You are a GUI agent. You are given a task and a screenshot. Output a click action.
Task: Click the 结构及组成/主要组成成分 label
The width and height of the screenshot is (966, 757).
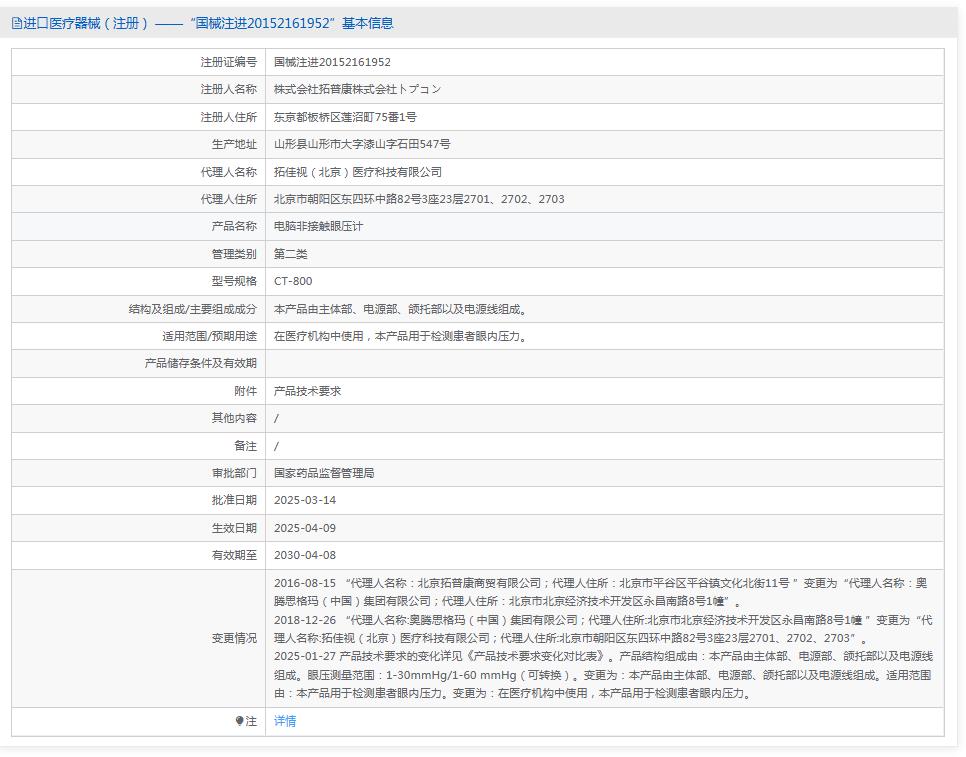pyautogui.click(x=192, y=309)
